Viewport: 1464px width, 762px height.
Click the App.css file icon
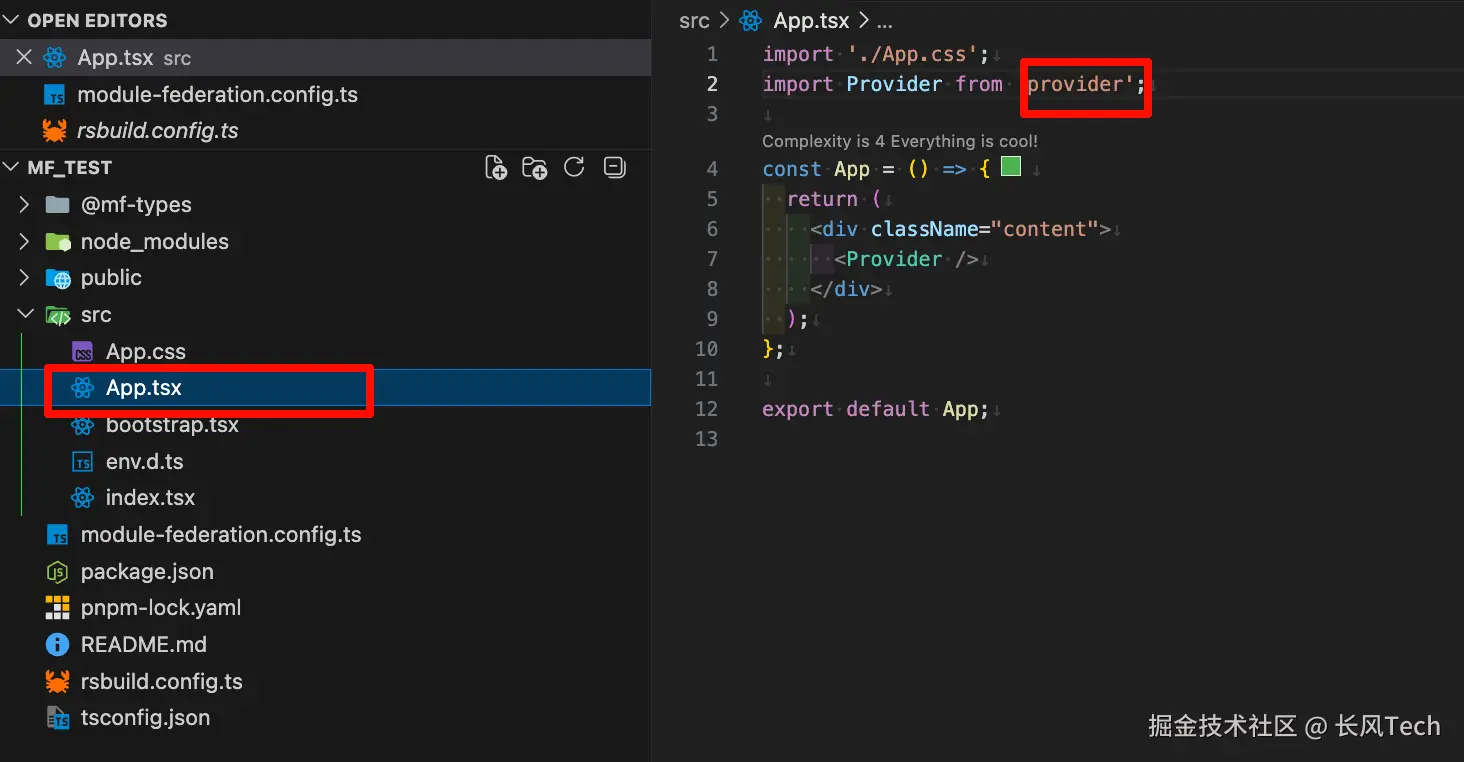(x=83, y=352)
